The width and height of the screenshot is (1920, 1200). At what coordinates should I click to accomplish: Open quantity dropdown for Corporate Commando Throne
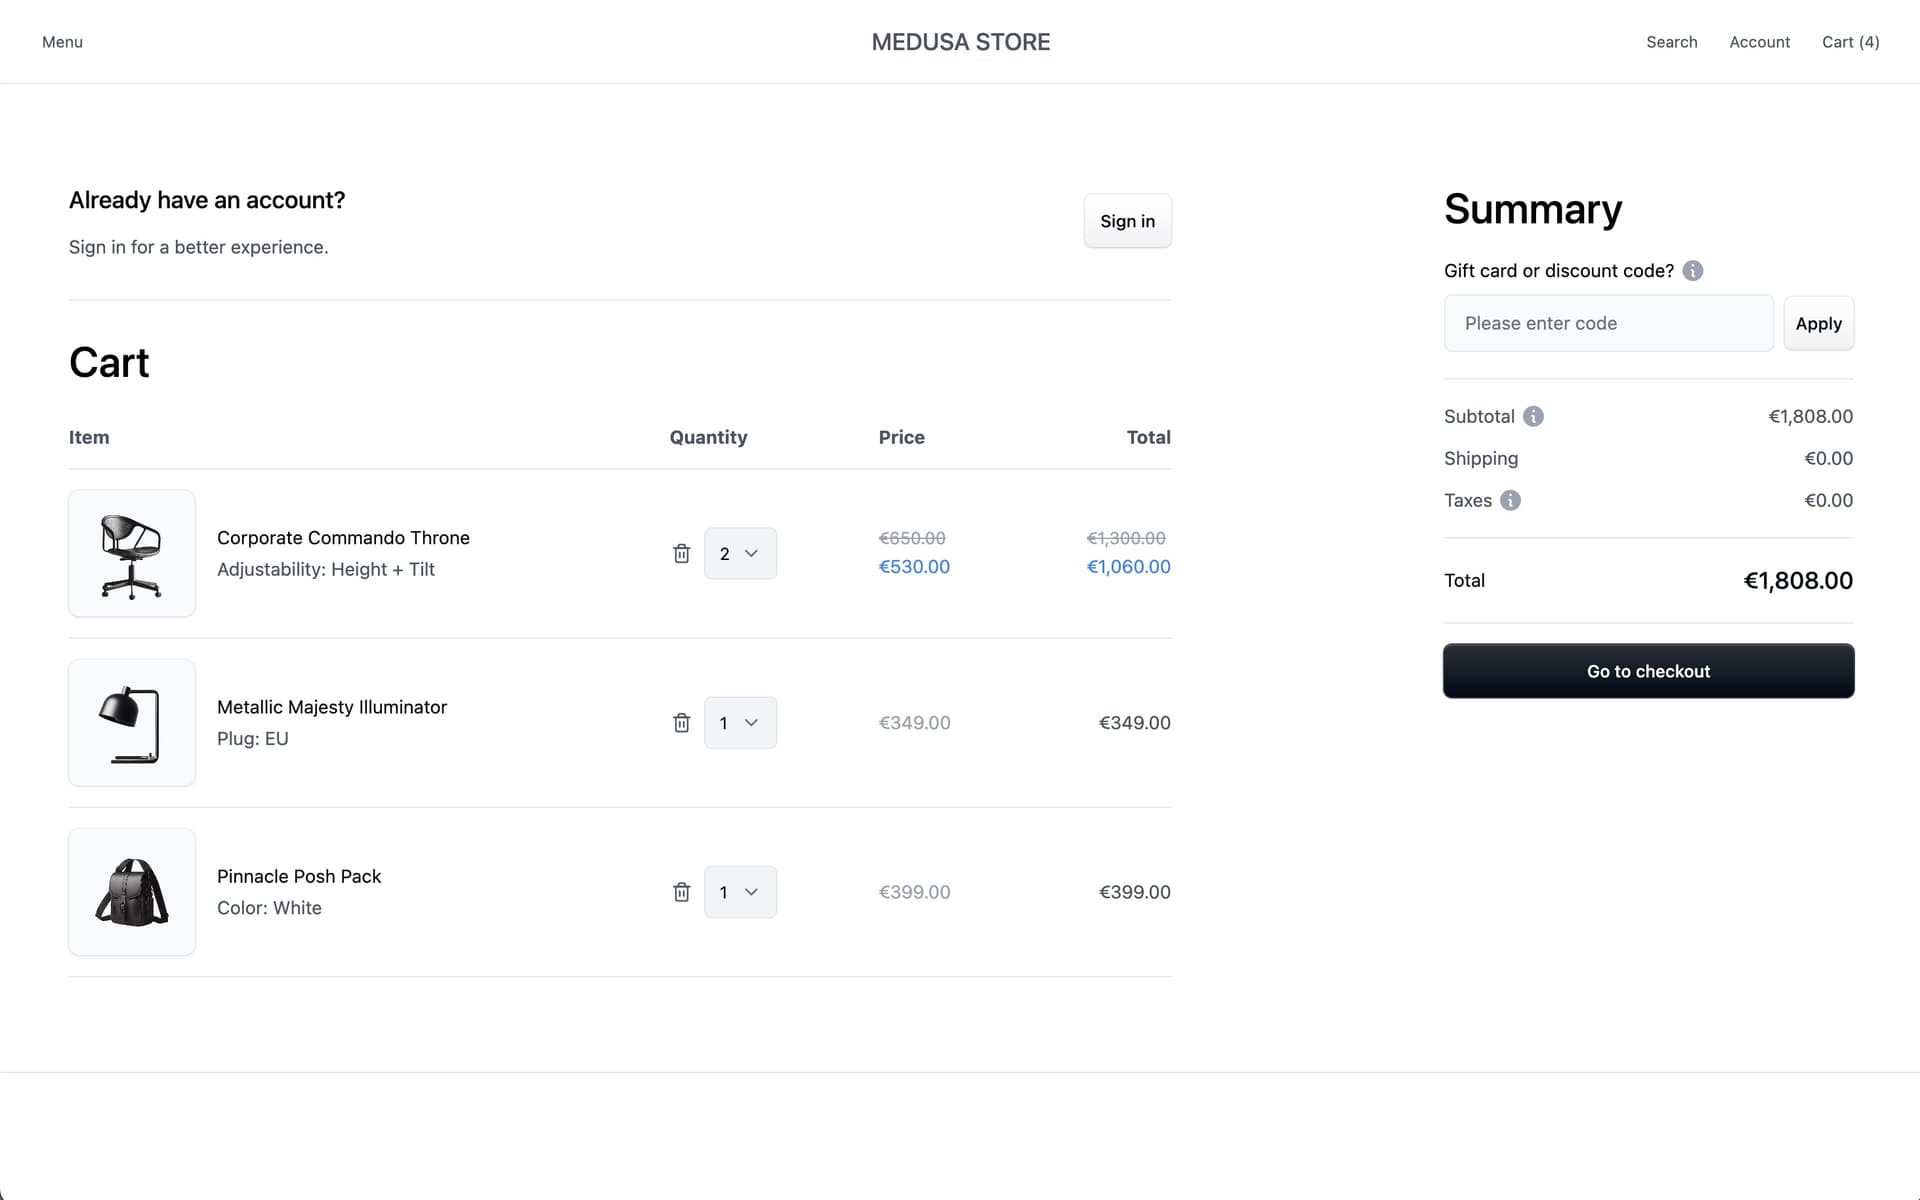(740, 553)
